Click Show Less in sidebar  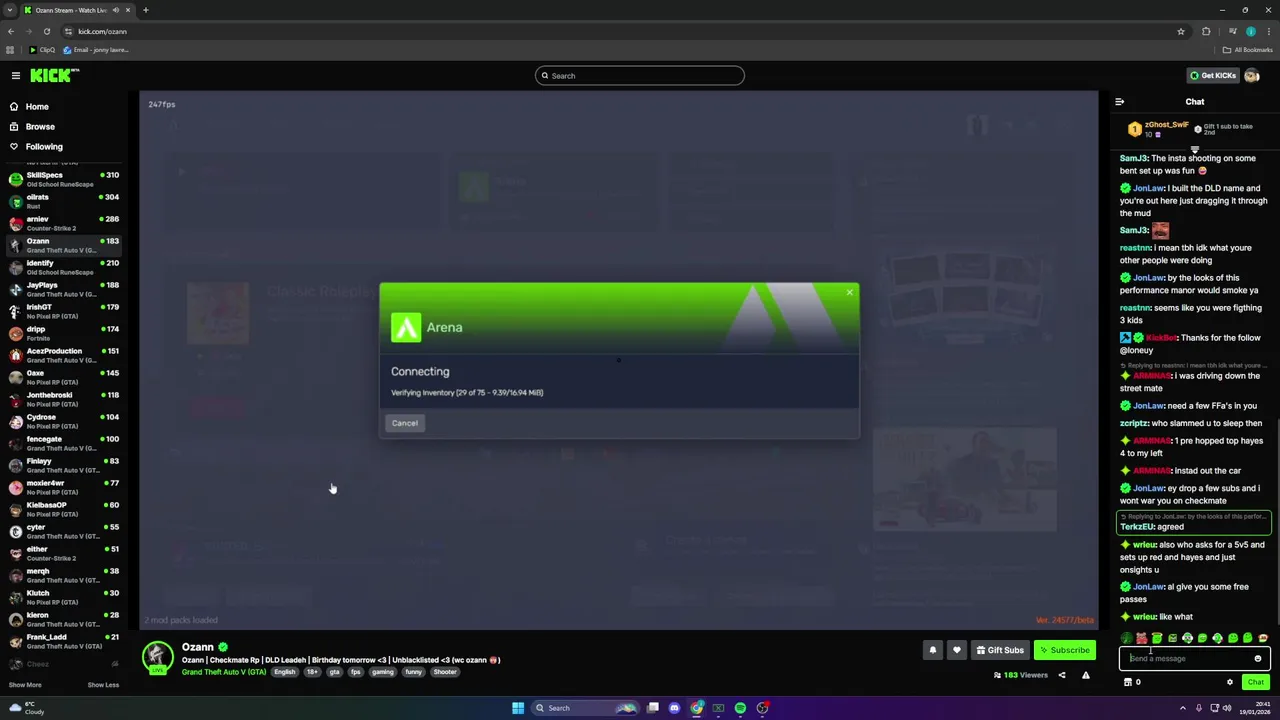tap(103, 685)
